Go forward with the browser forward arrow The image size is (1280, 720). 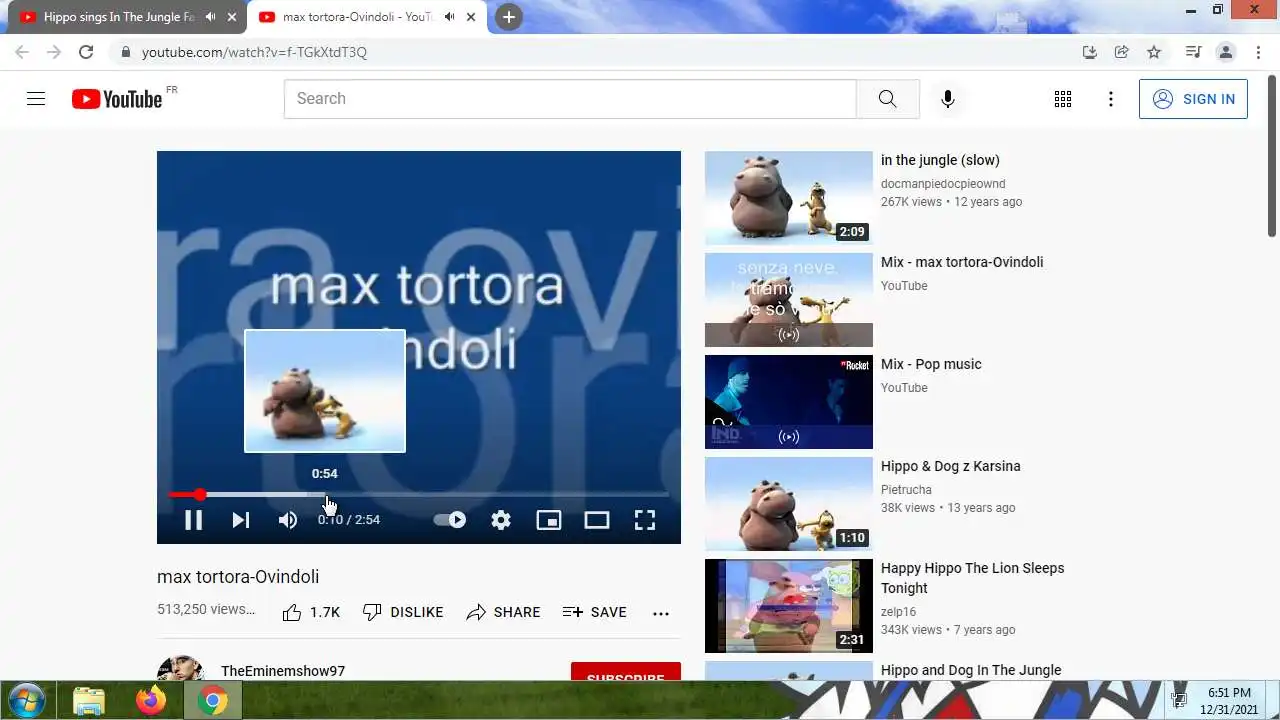click(54, 52)
